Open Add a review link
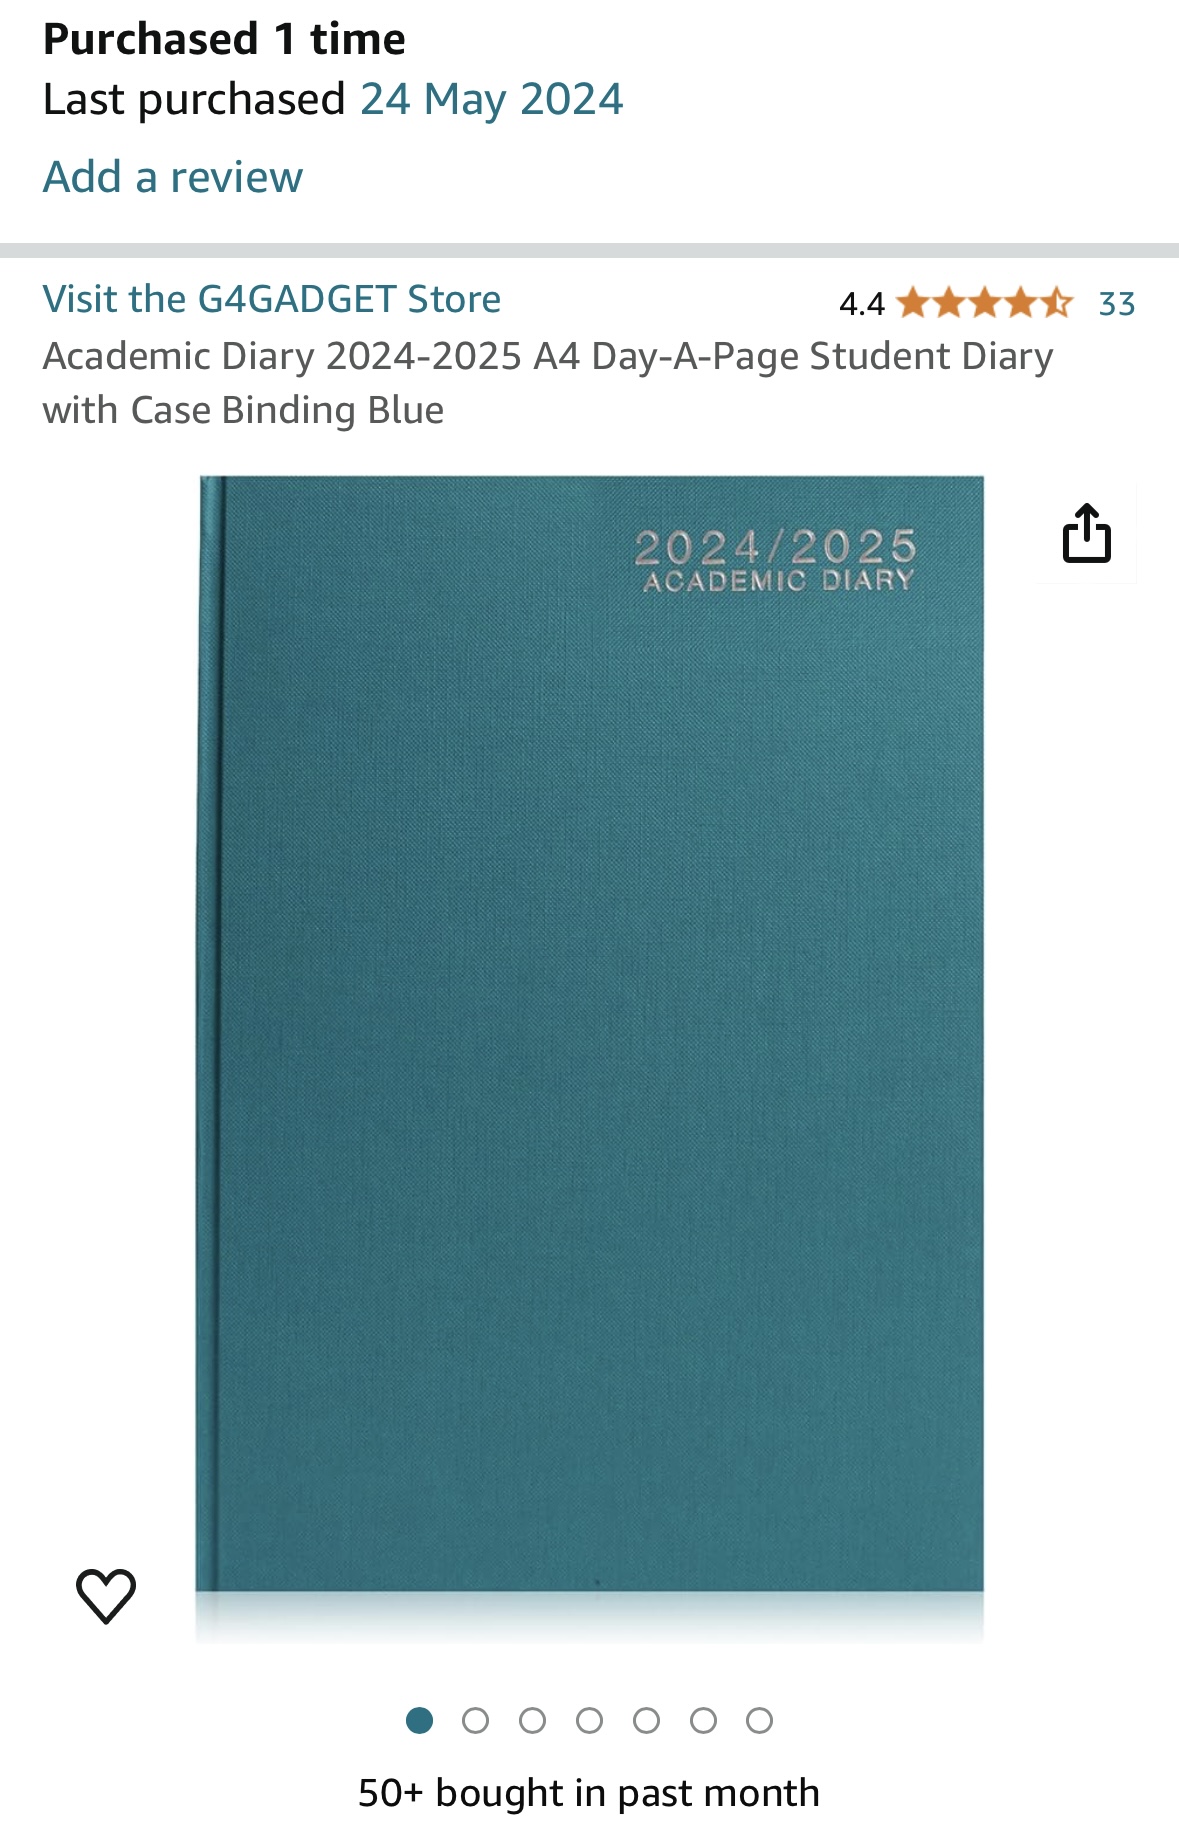1179x1848 pixels. [172, 177]
